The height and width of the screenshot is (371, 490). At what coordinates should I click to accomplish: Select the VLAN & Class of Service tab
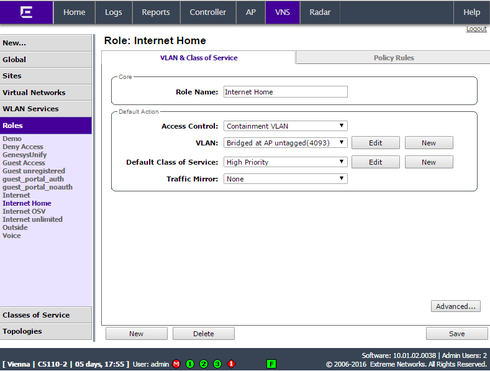199,58
